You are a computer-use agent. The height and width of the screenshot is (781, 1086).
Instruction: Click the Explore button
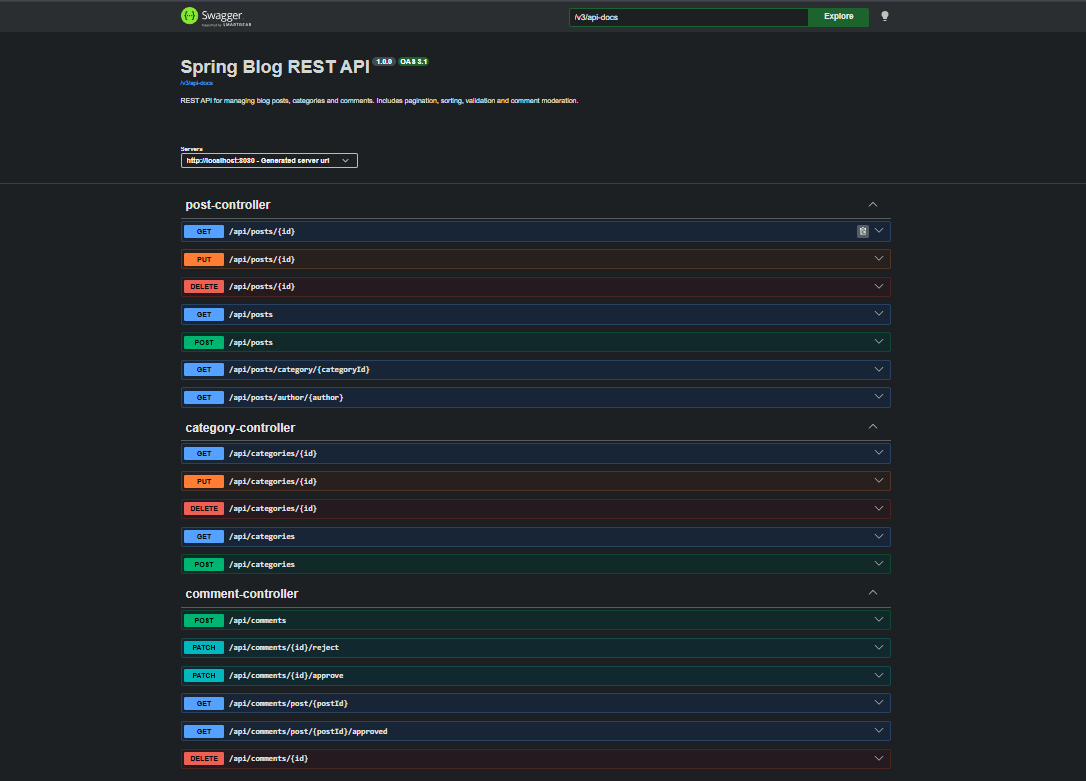click(838, 17)
